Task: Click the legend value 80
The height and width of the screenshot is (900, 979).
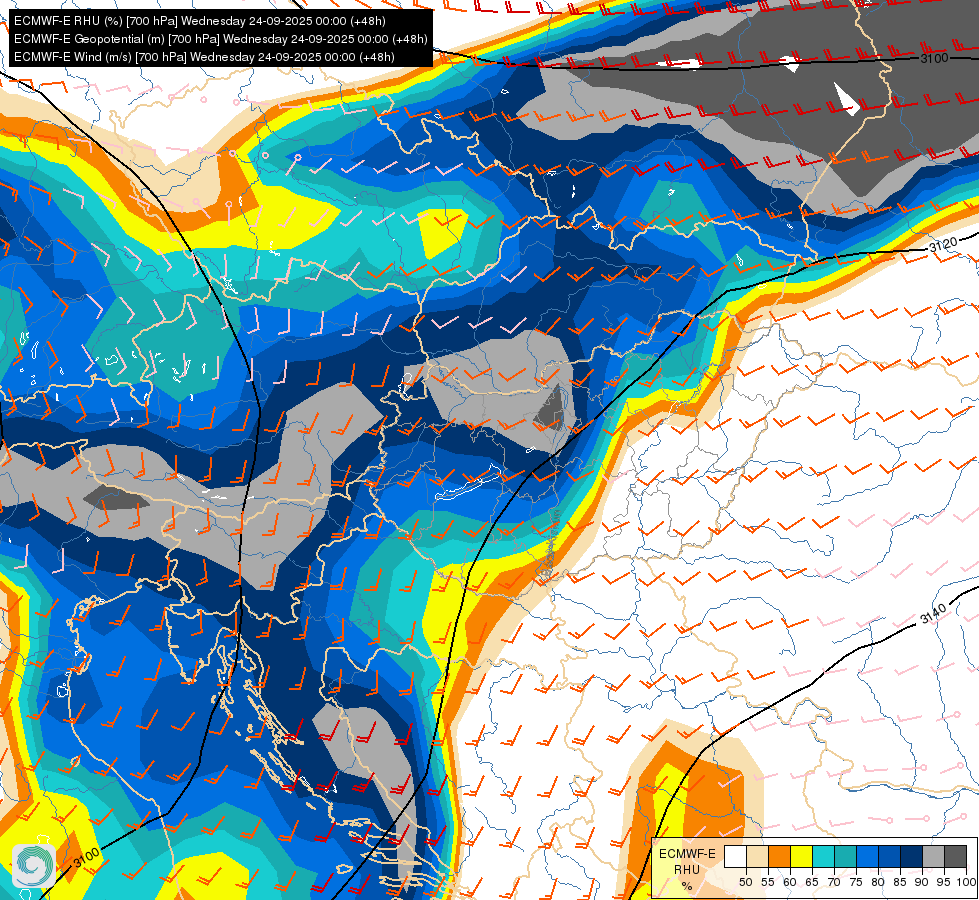Action: point(878,882)
